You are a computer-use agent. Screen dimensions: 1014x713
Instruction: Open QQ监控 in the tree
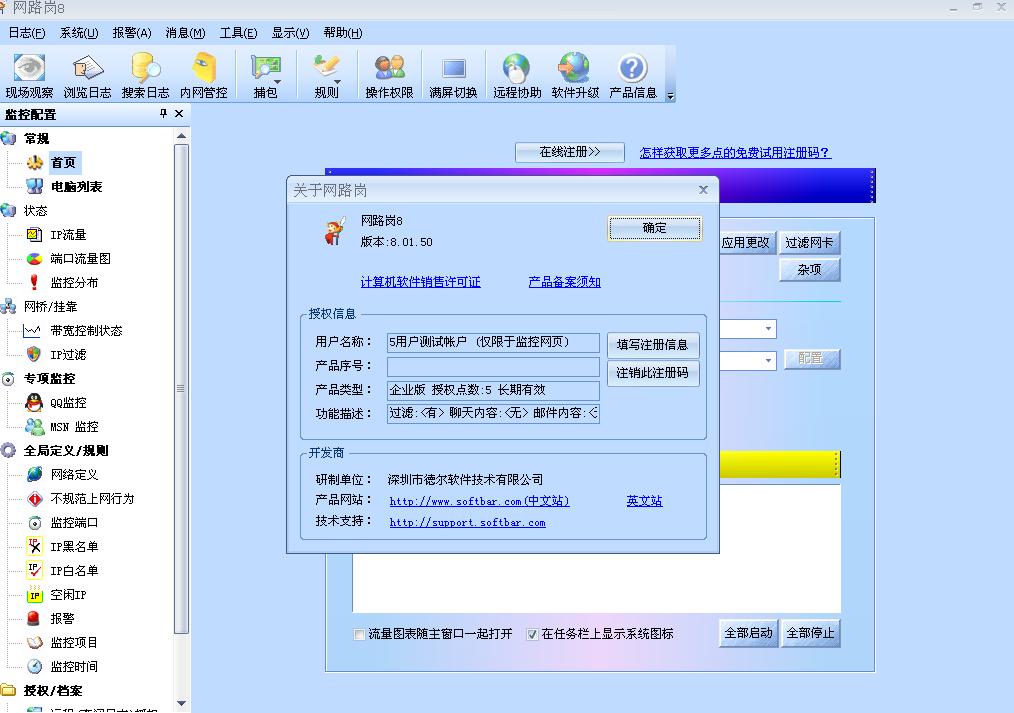tap(68, 403)
